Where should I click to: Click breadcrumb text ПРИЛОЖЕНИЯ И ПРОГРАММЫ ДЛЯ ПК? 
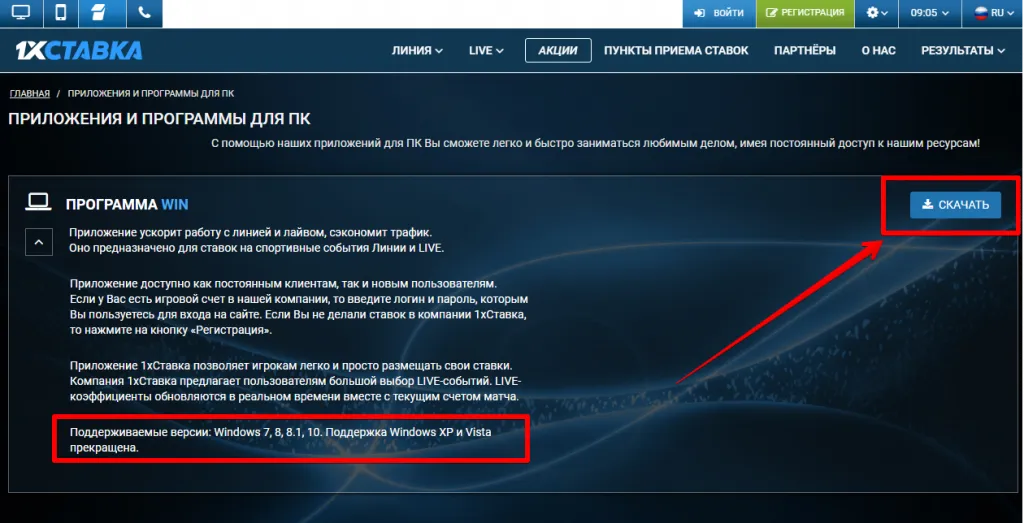[151, 93]
